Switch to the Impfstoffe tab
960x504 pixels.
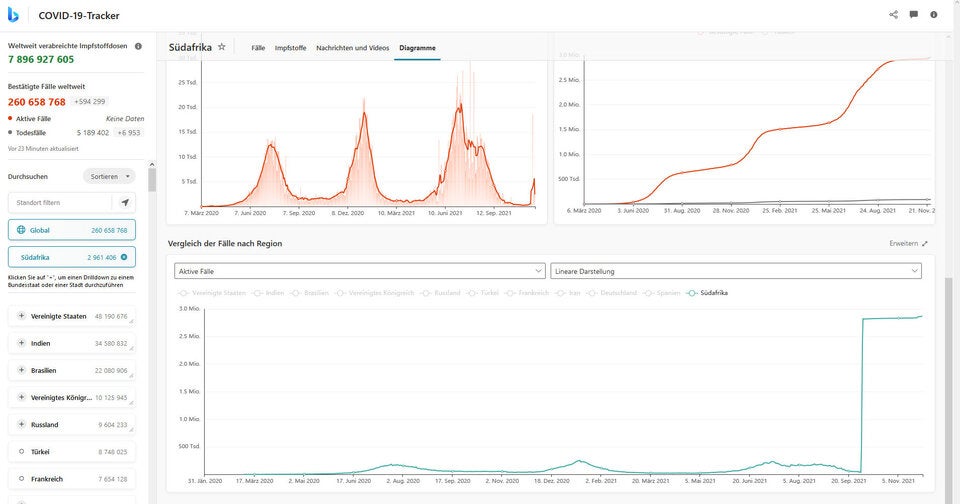tap(290, 47)
